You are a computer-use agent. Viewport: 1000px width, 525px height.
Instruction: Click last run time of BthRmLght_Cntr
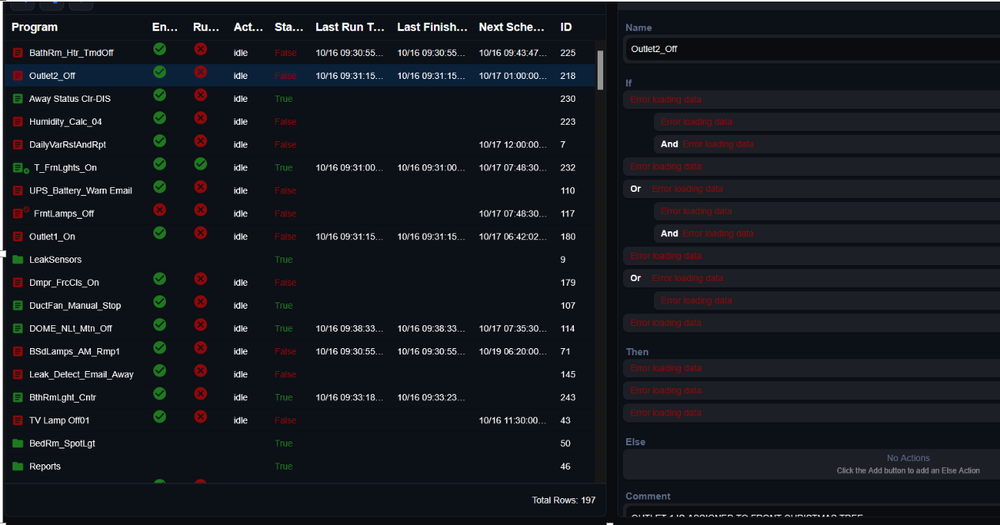tap(349, 397)
